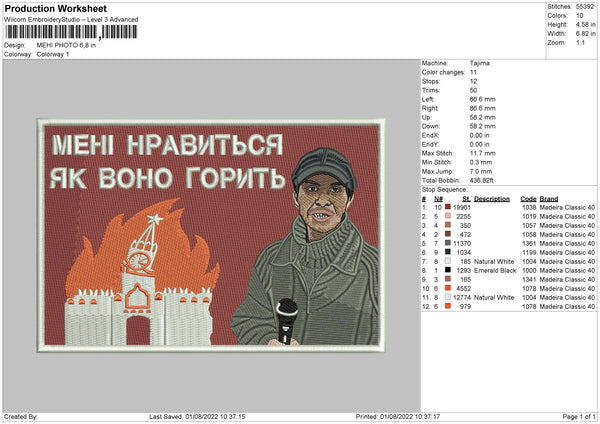This screenshot has height=424, width=600.
Task: Click the 'Stops:' label
Action: click(x=431, y=82)
